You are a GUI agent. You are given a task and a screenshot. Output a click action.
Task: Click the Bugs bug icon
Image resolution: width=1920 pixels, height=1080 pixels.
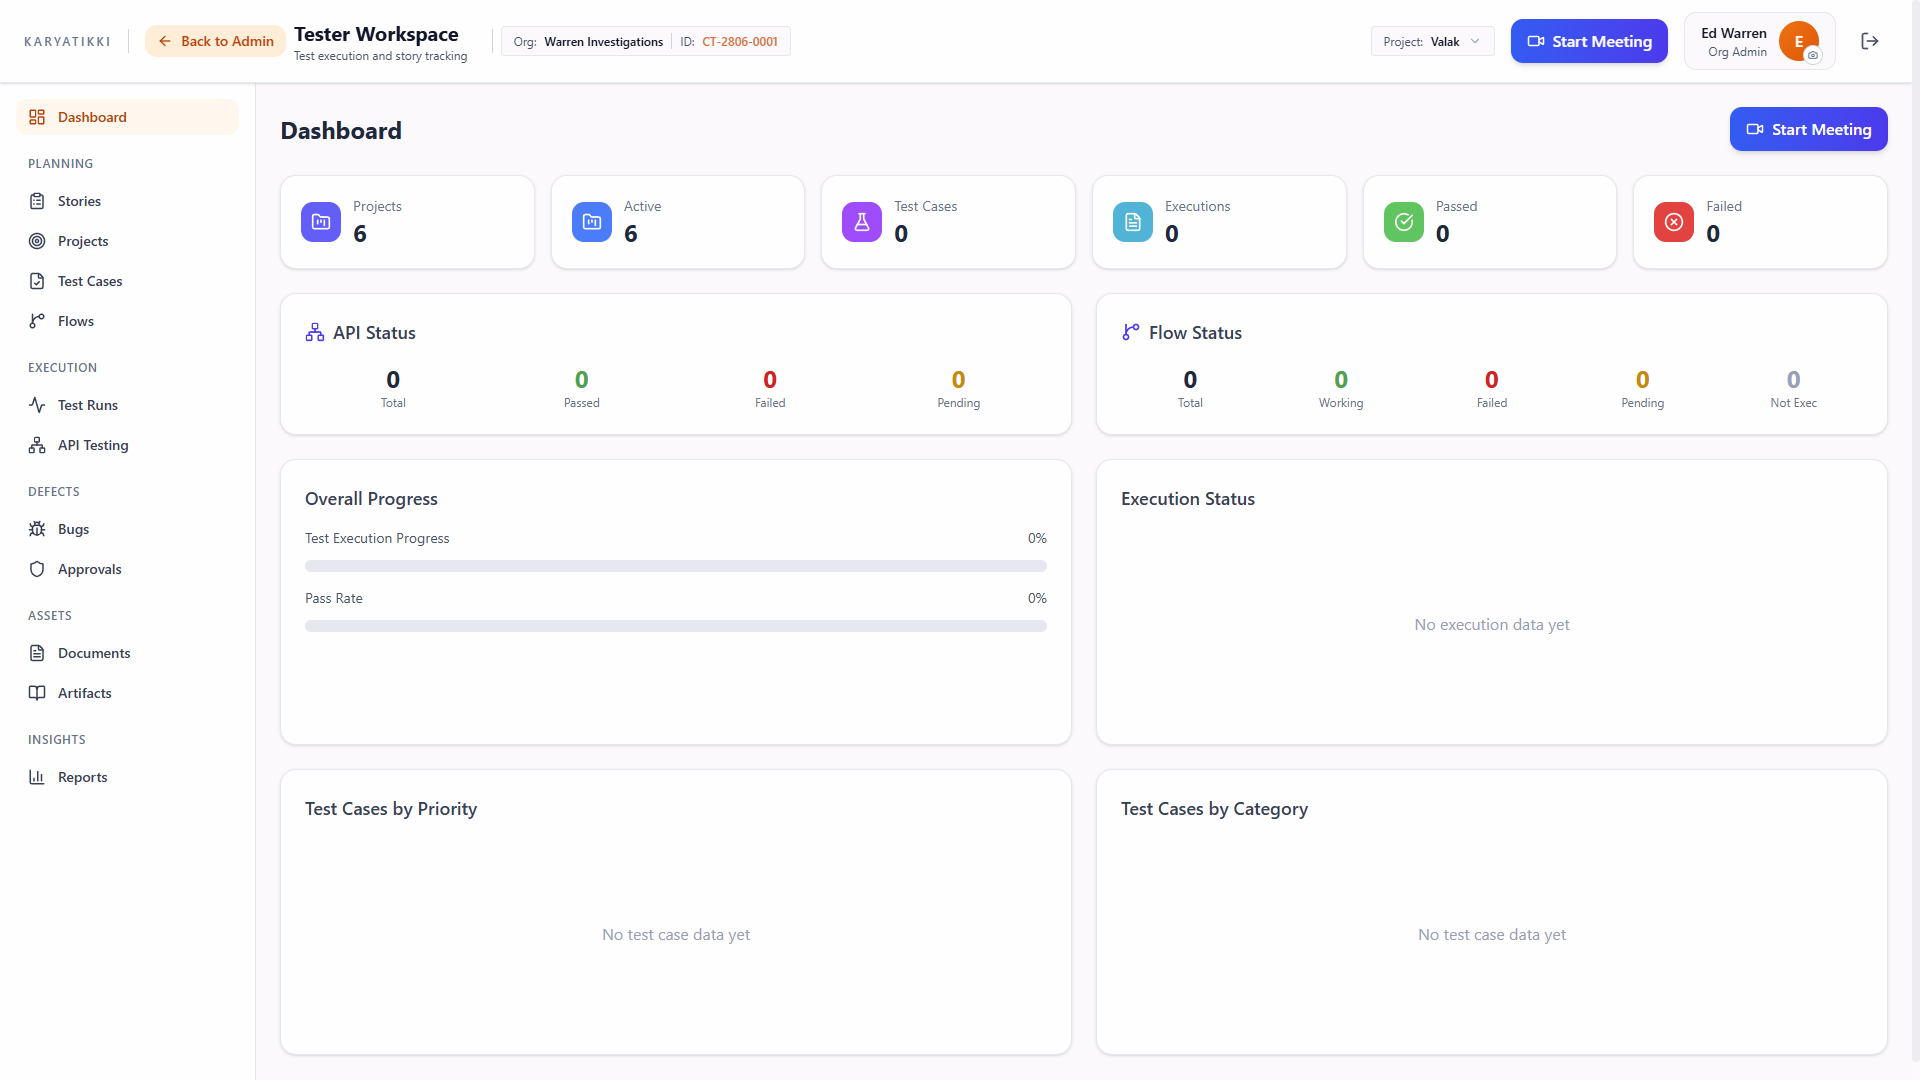pyautogui.click(x=37, y=529)
